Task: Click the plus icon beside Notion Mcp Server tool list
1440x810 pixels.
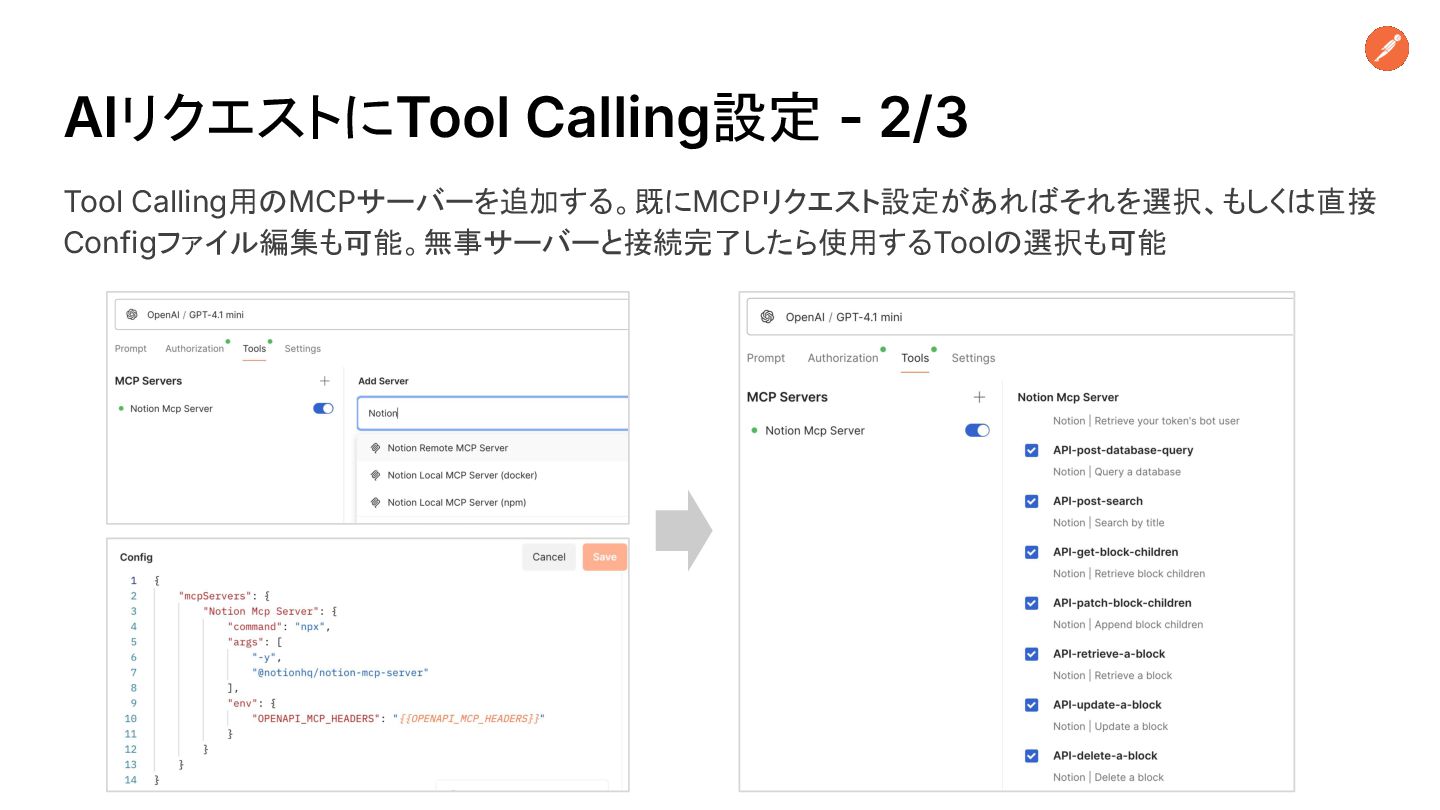Action: tap(979, 397)
